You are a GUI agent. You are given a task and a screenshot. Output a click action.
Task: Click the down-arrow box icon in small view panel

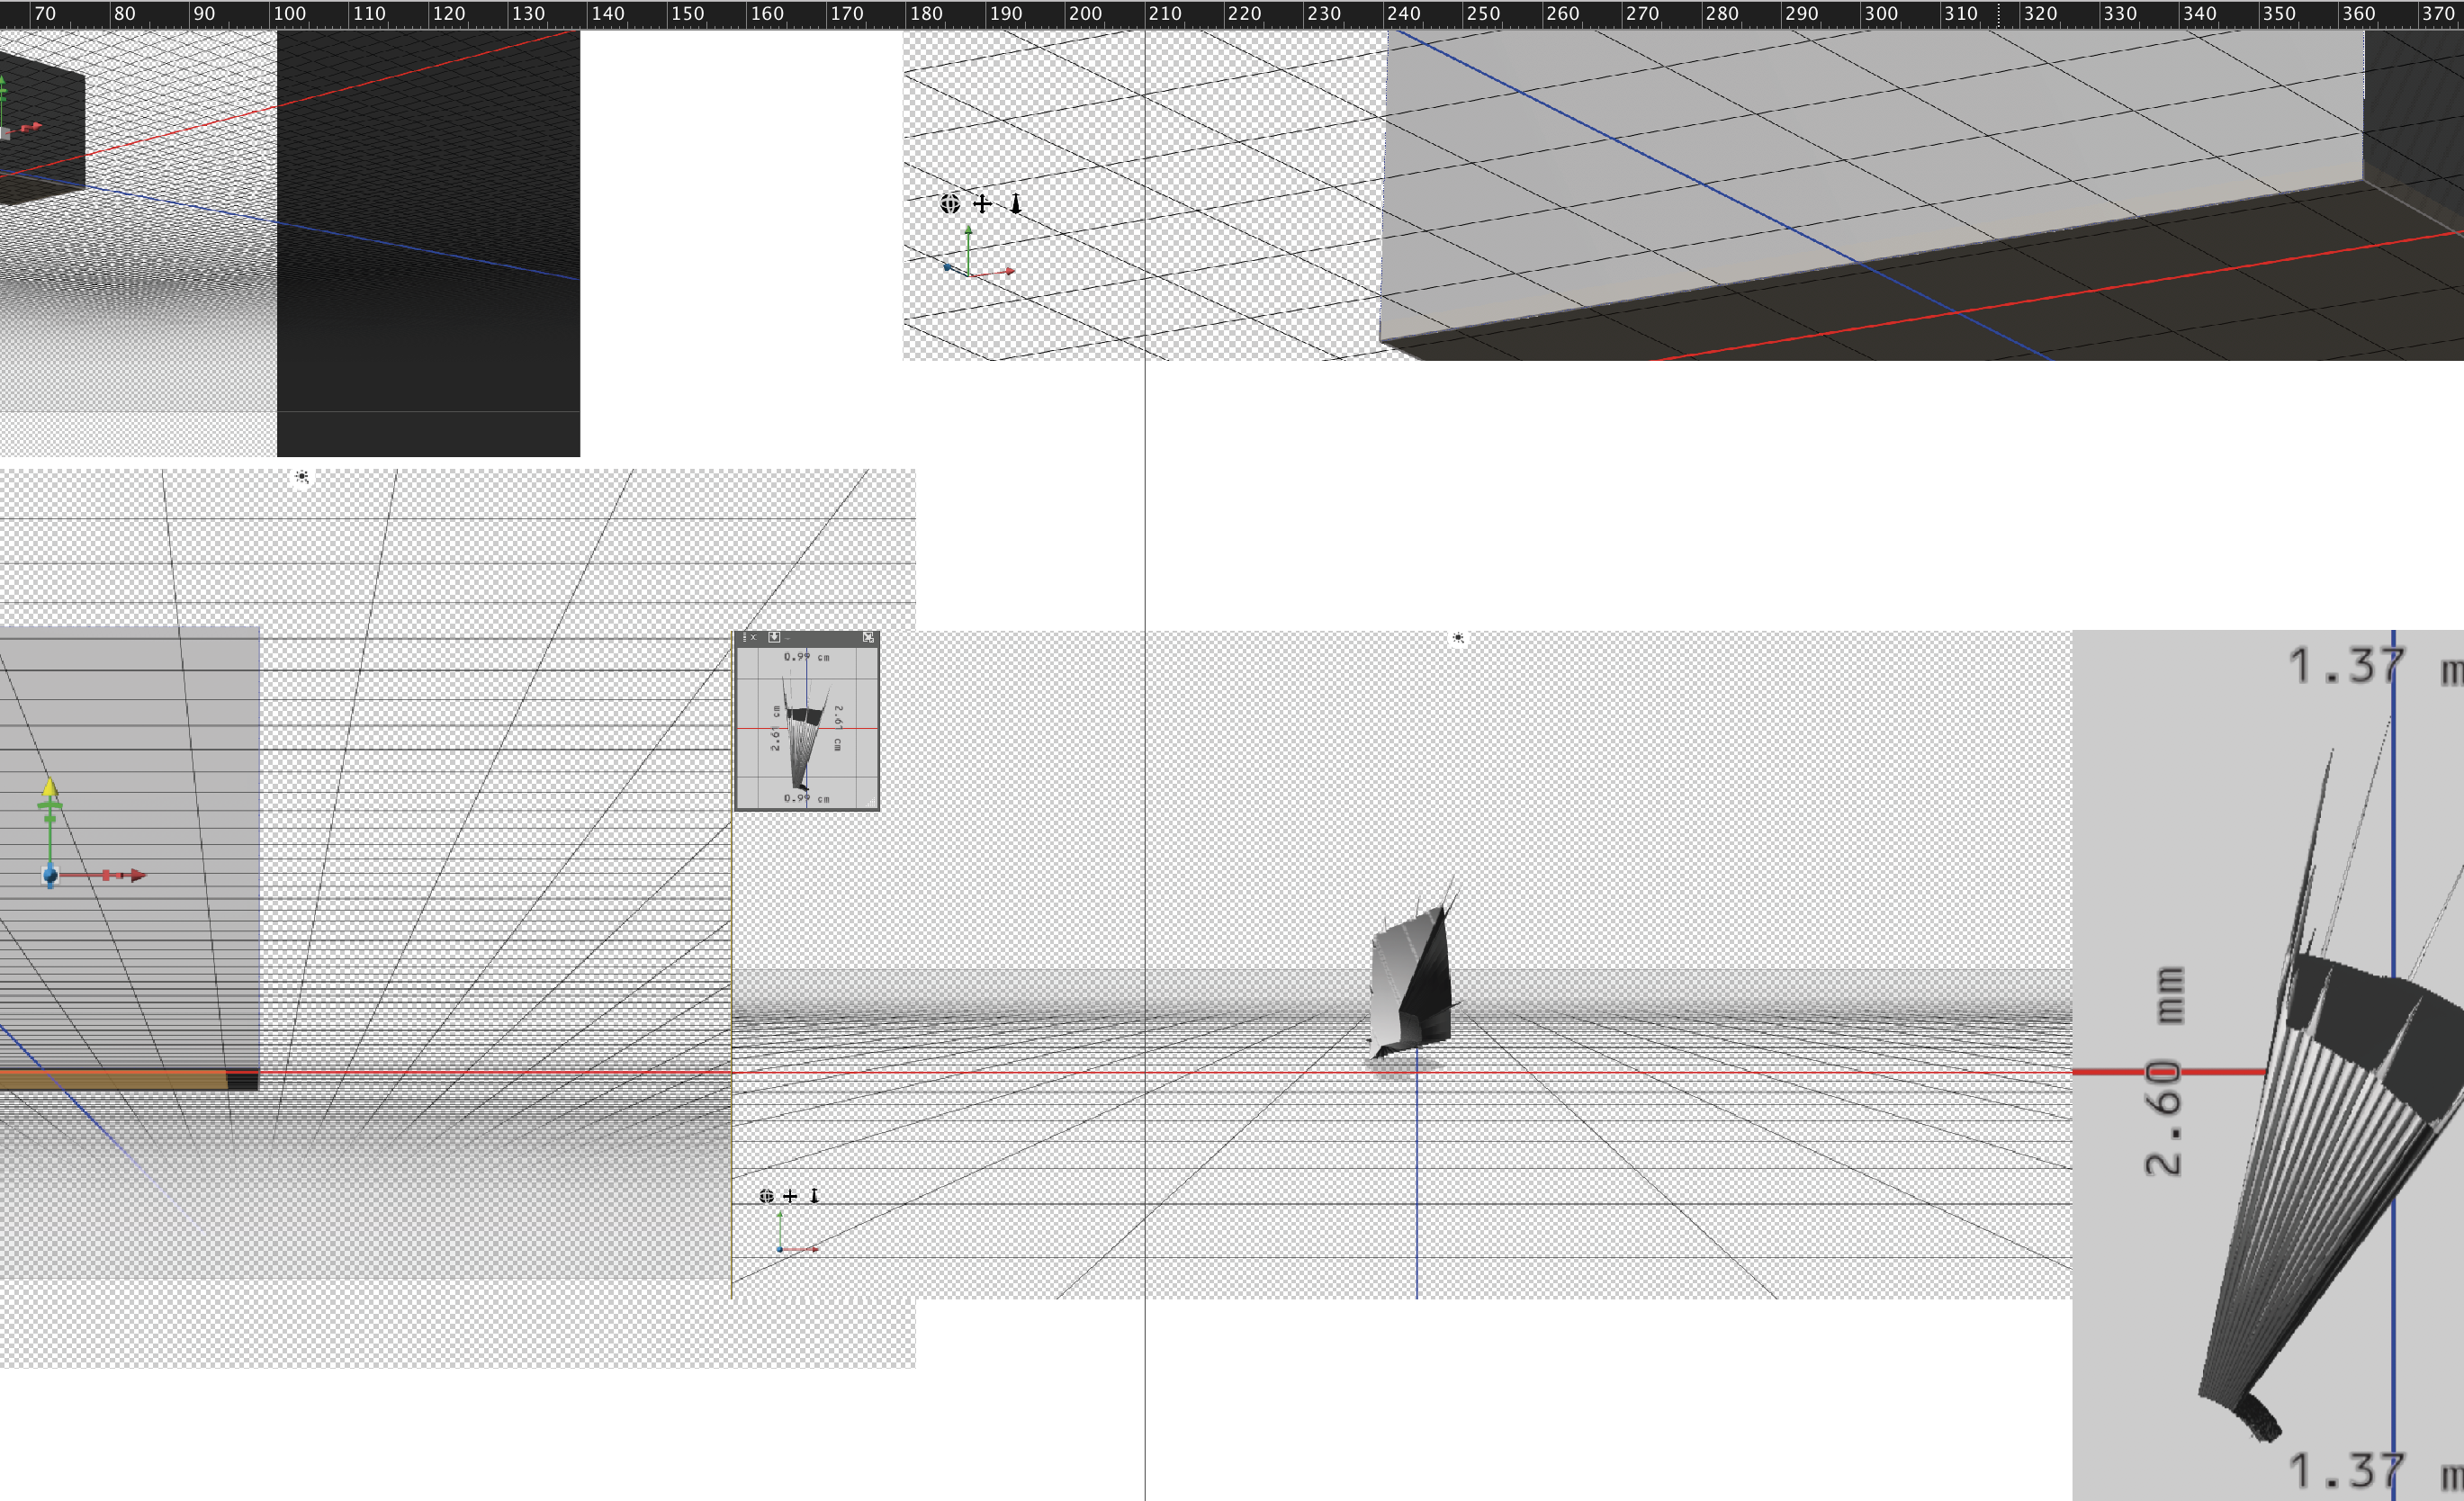[774, 637]
